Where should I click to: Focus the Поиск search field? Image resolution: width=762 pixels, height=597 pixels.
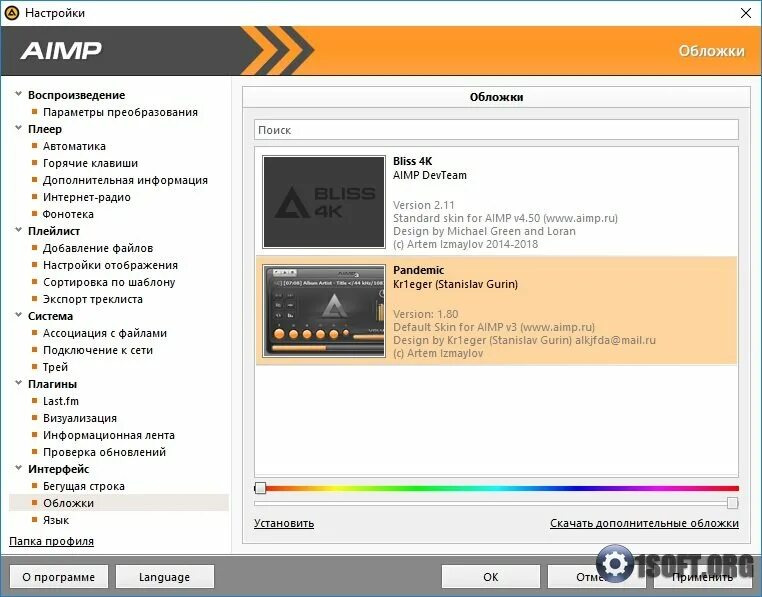(496, 130)
